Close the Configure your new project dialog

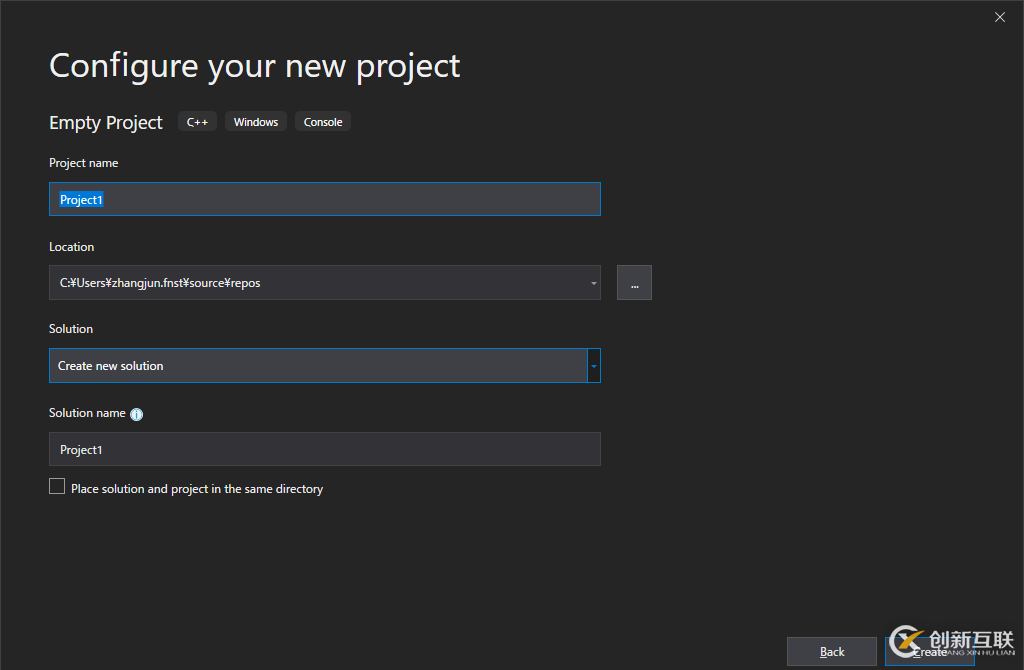tap(1000, 17)
